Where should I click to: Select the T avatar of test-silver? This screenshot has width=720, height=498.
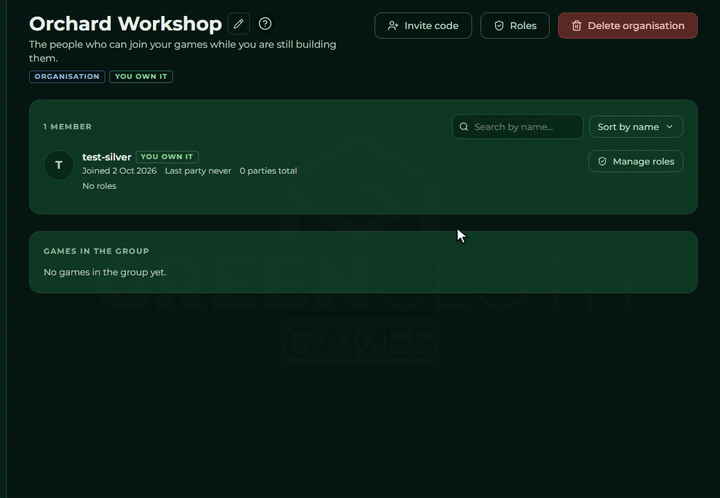point(59,165)
